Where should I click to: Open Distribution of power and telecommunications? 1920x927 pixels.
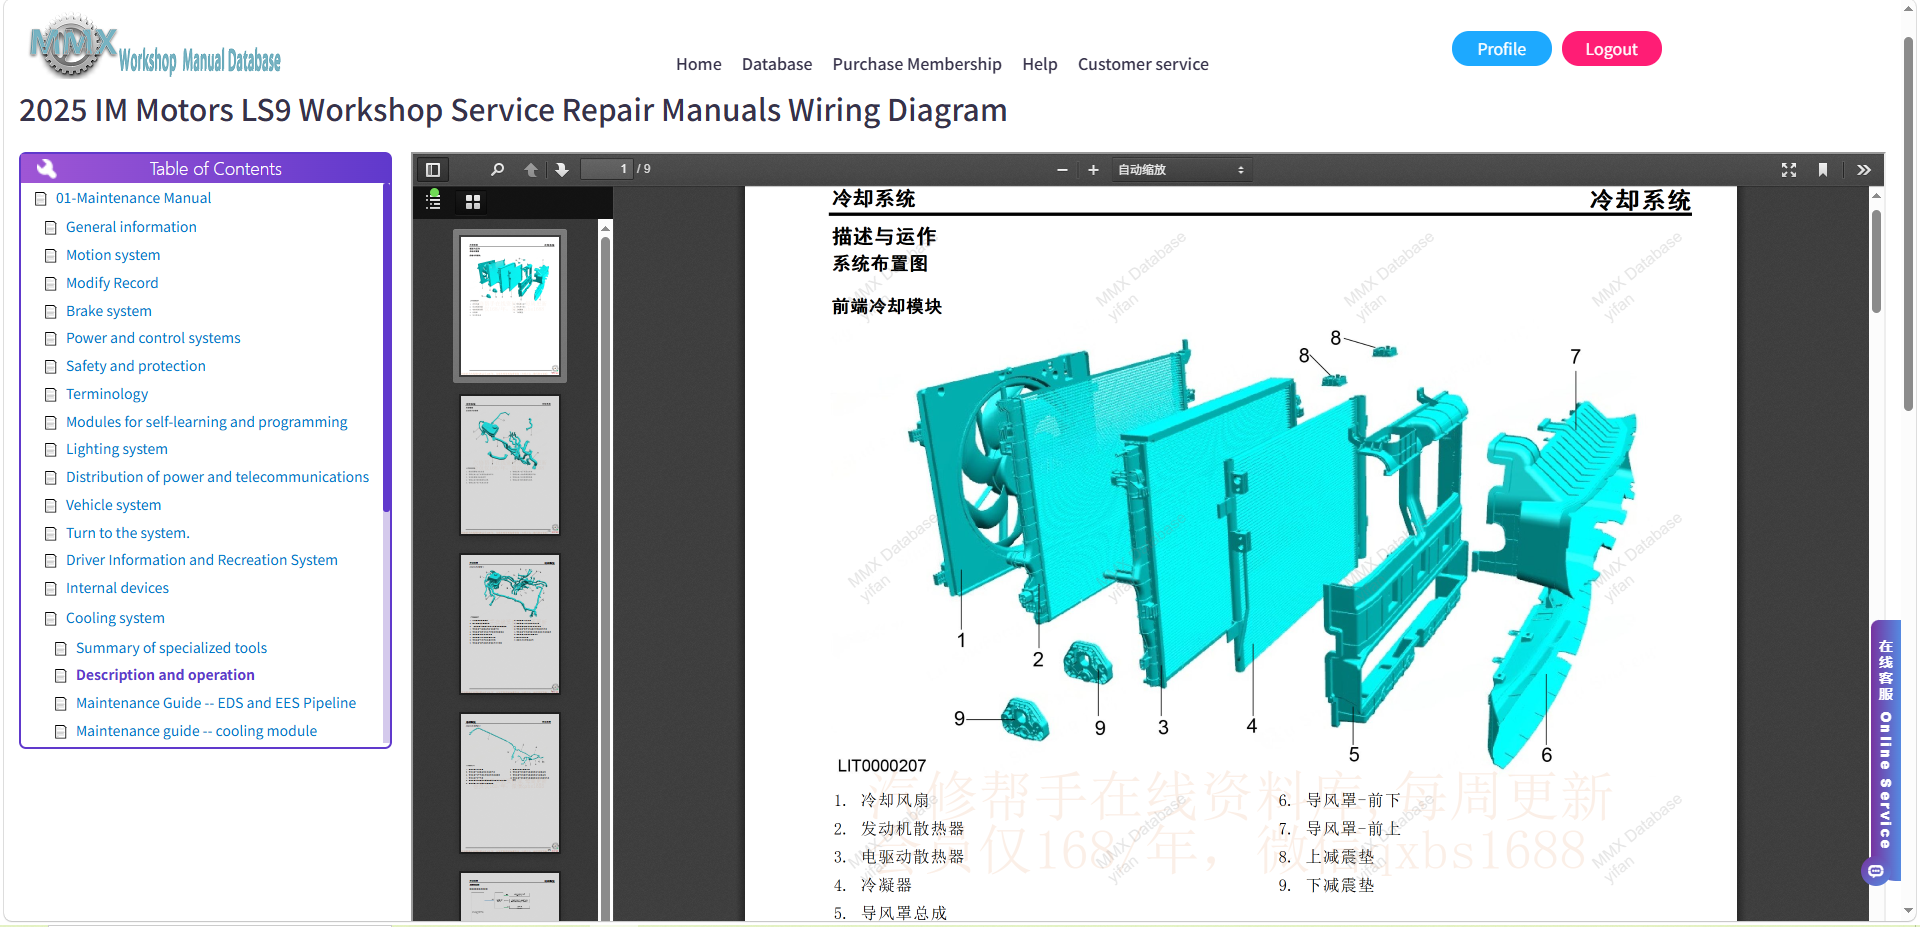pos(217,477)
